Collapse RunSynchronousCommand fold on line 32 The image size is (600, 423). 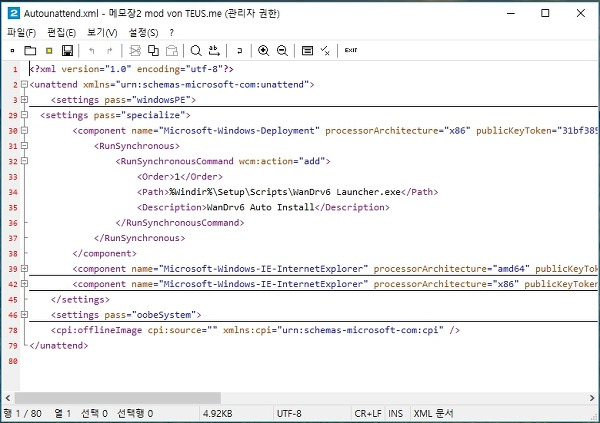coord(24,161)
